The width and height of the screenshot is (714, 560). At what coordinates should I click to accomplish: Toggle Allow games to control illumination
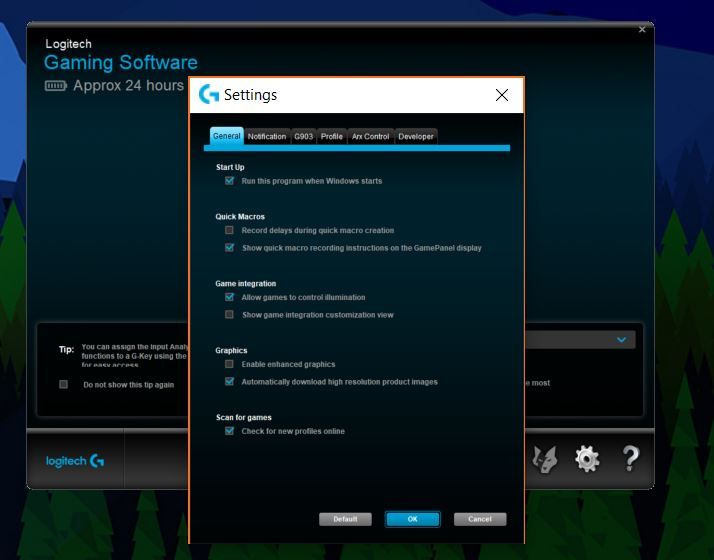(230, 297)
